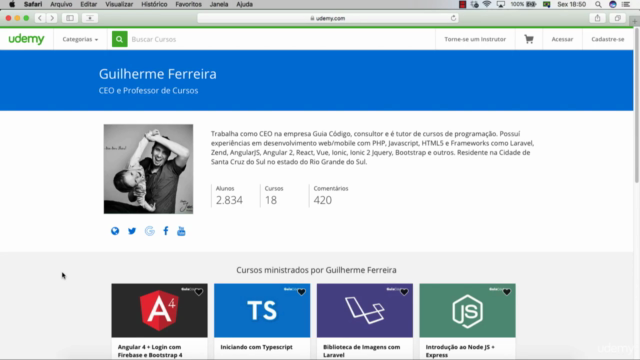Wishlist heart on Laravel course
The height and width of the screenshot is (360, 640).
tap(404, 292)
